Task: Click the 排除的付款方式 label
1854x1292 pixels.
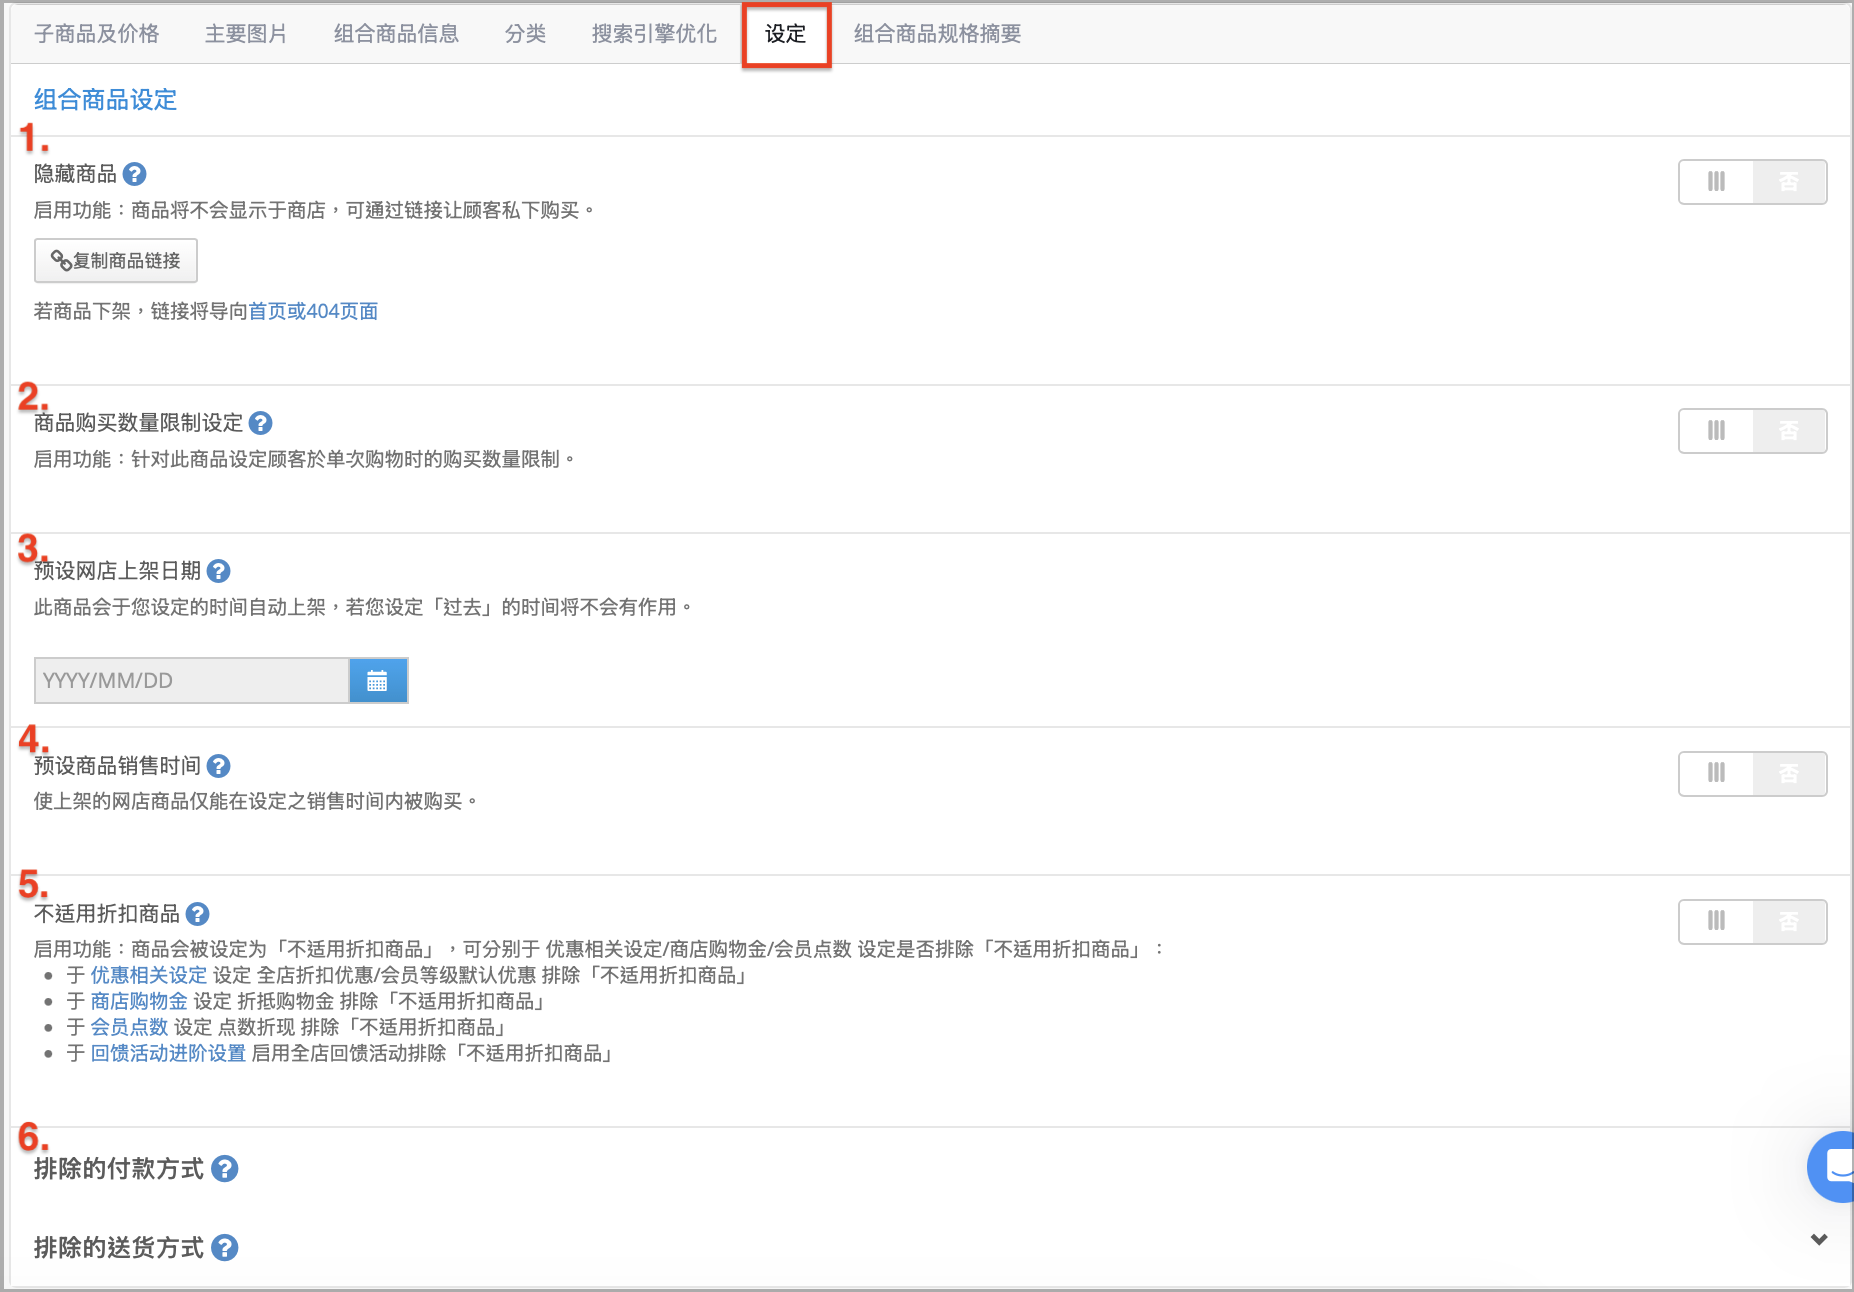Action: [x=119, y=1169]
